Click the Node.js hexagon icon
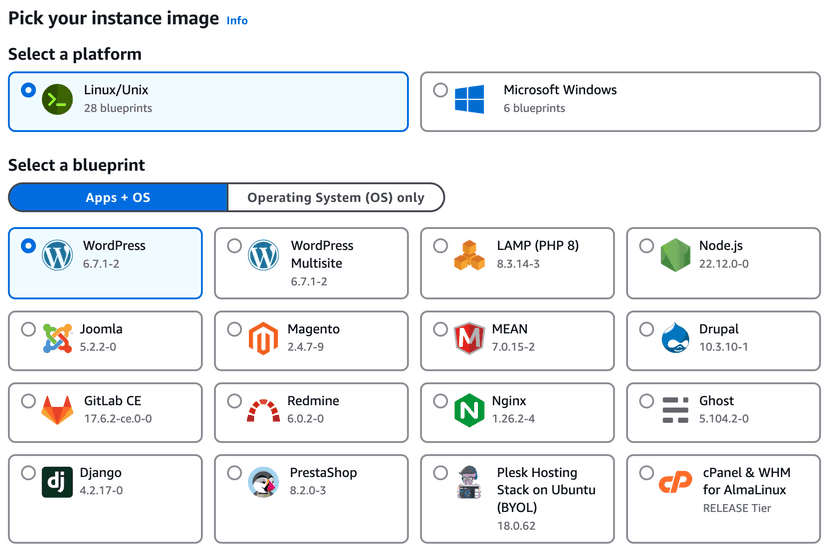This screenshot has width=828, height=554. pos(675,255)
